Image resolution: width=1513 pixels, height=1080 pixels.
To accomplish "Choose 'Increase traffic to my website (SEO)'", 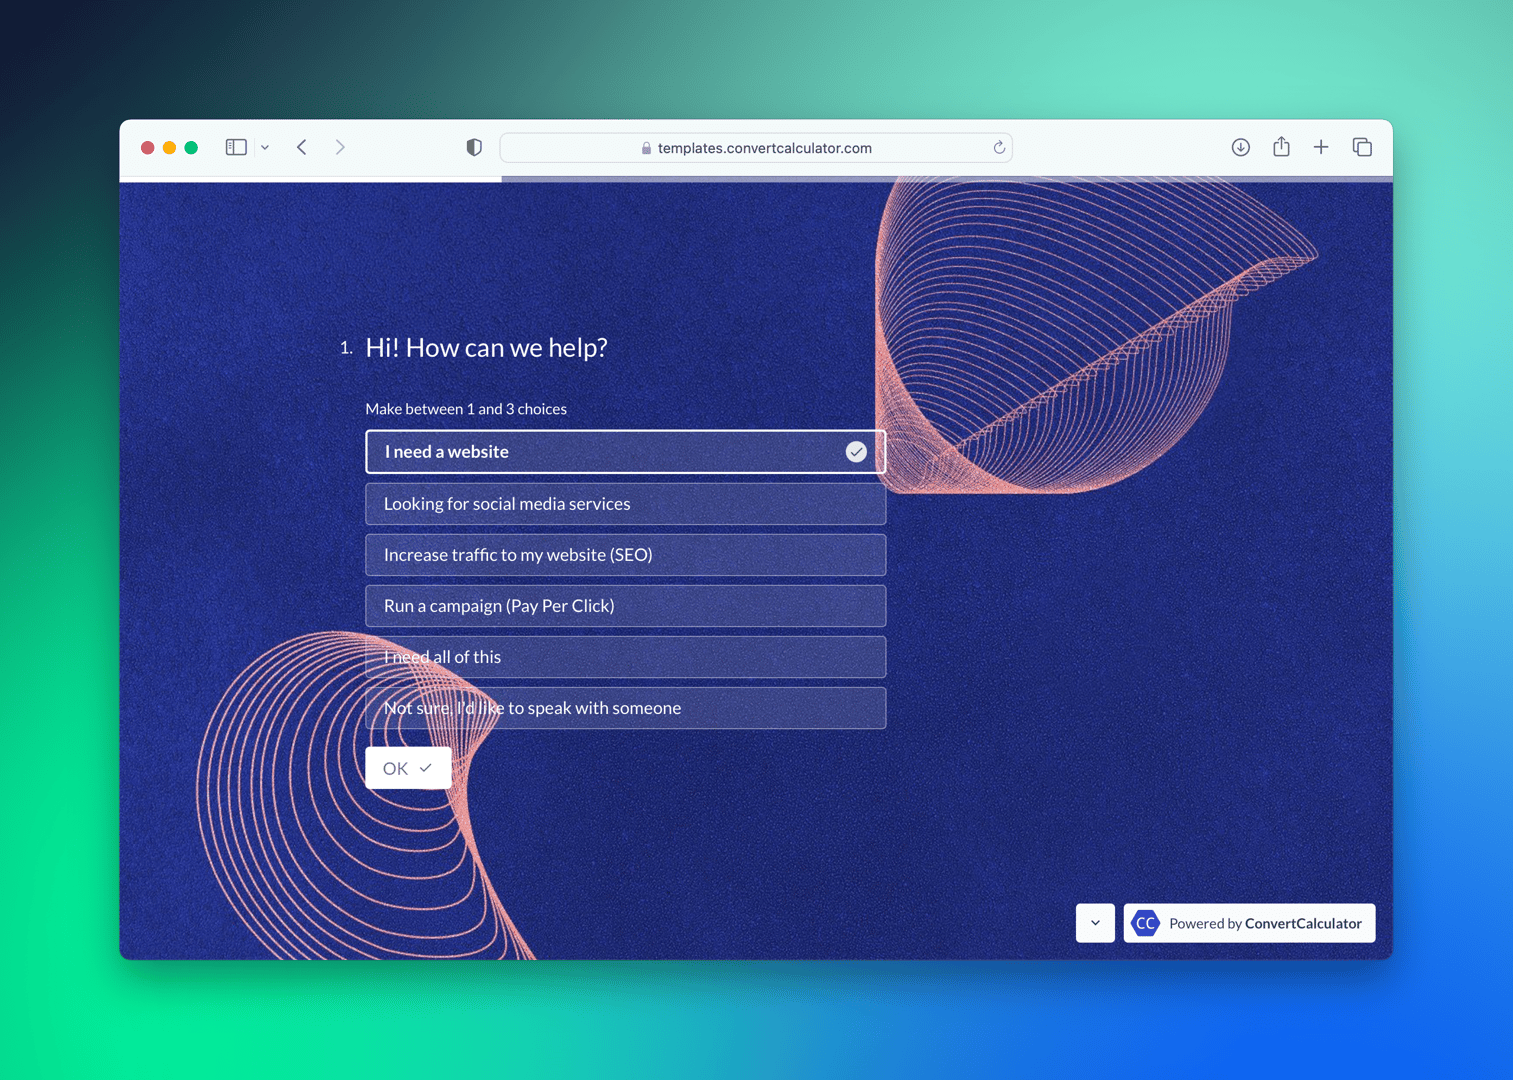I will click(625, 555).
